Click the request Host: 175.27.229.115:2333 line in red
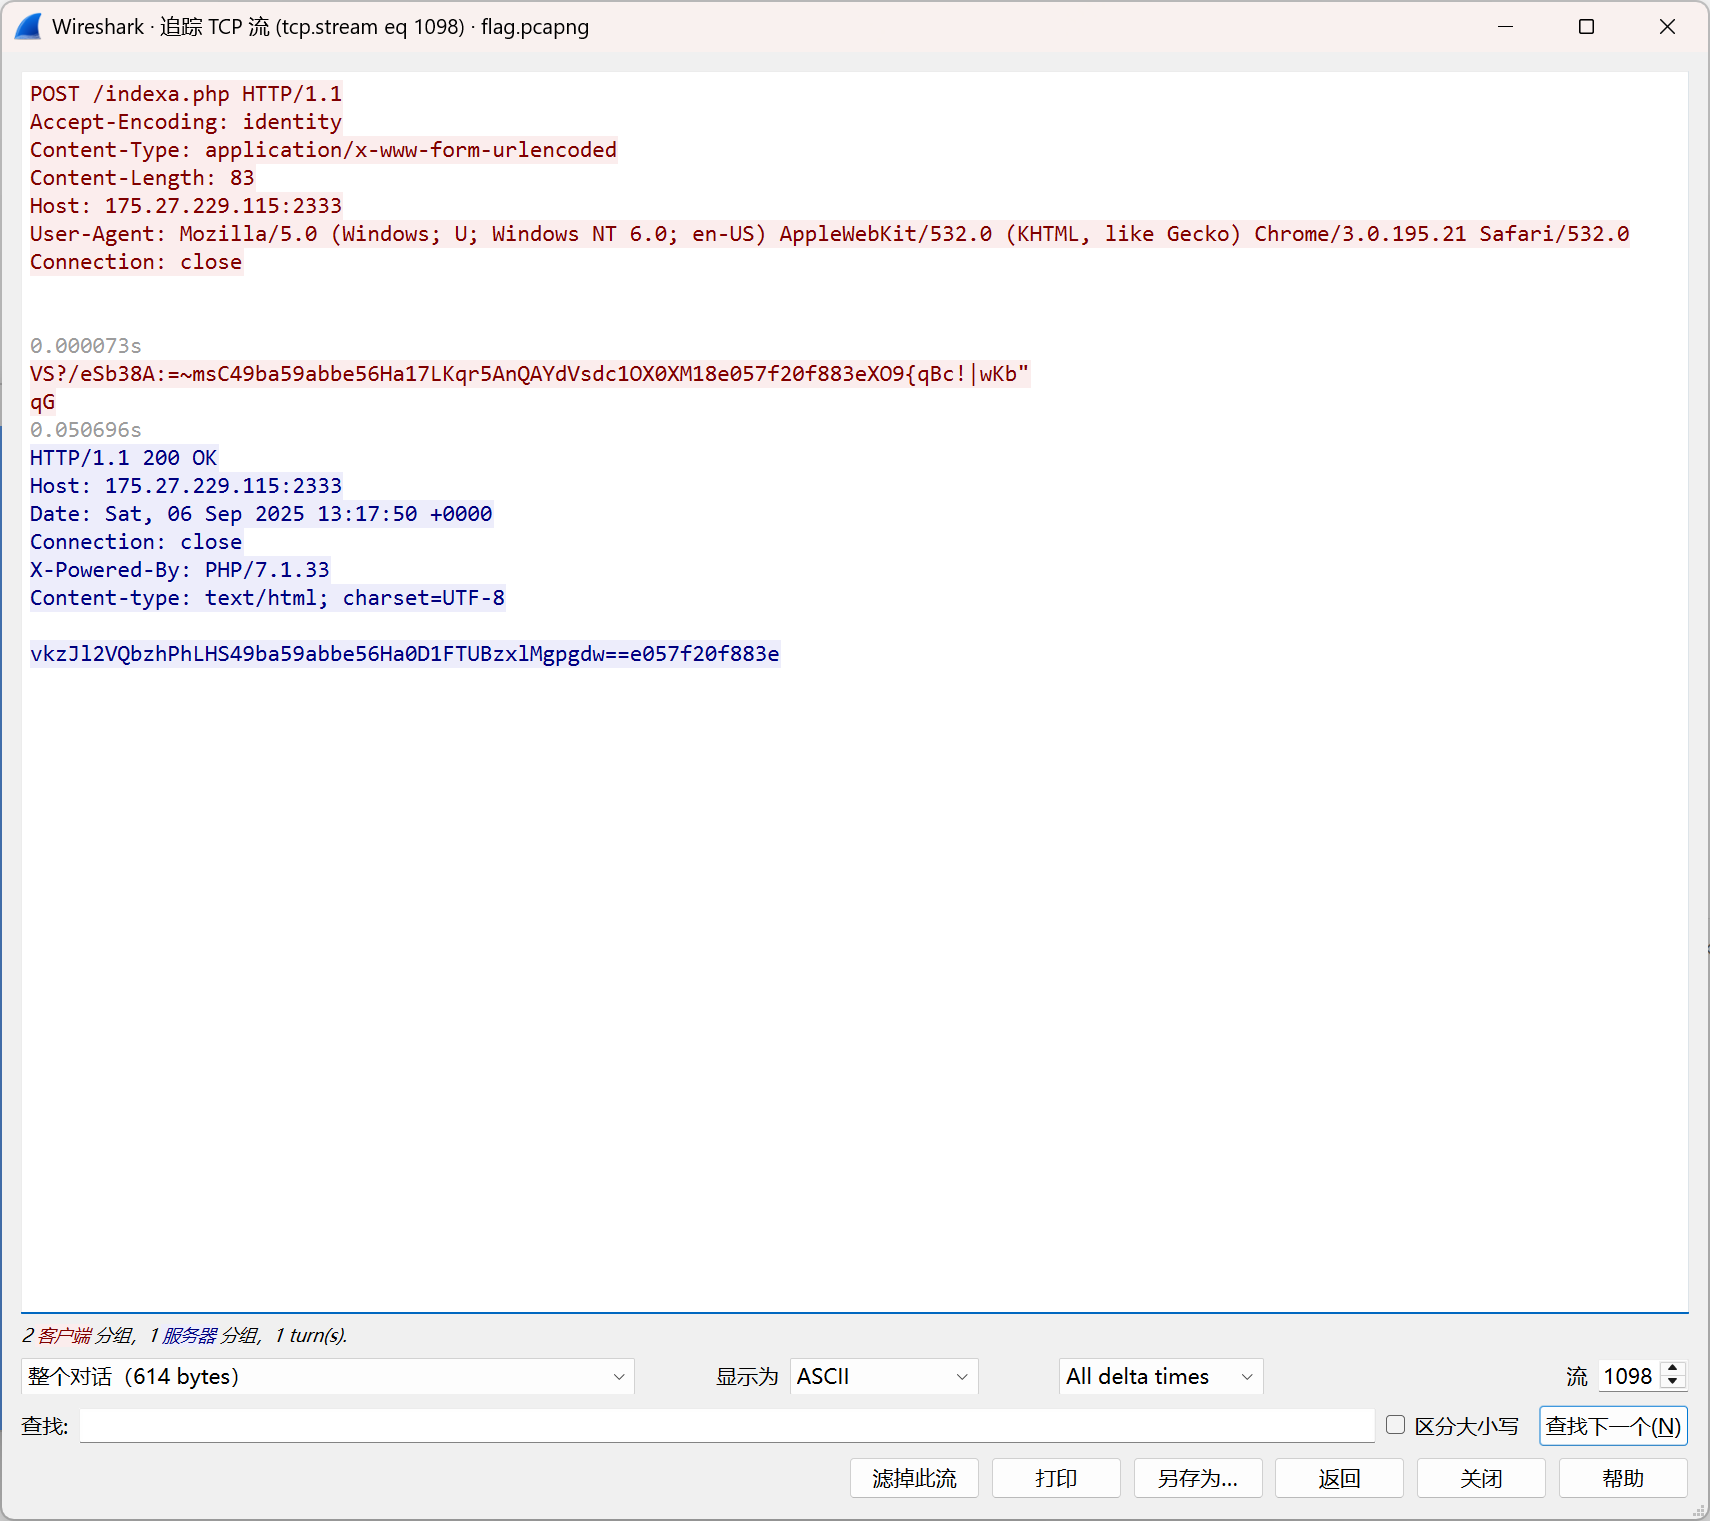The image size is (1710, 1521). [x=186, y=206]
